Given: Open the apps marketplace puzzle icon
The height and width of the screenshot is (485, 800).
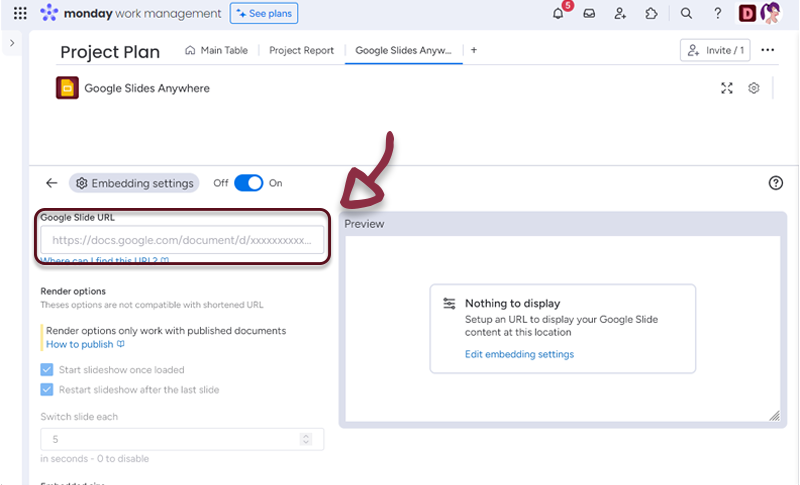Looking at the screenshot, I should pos(652,14).
